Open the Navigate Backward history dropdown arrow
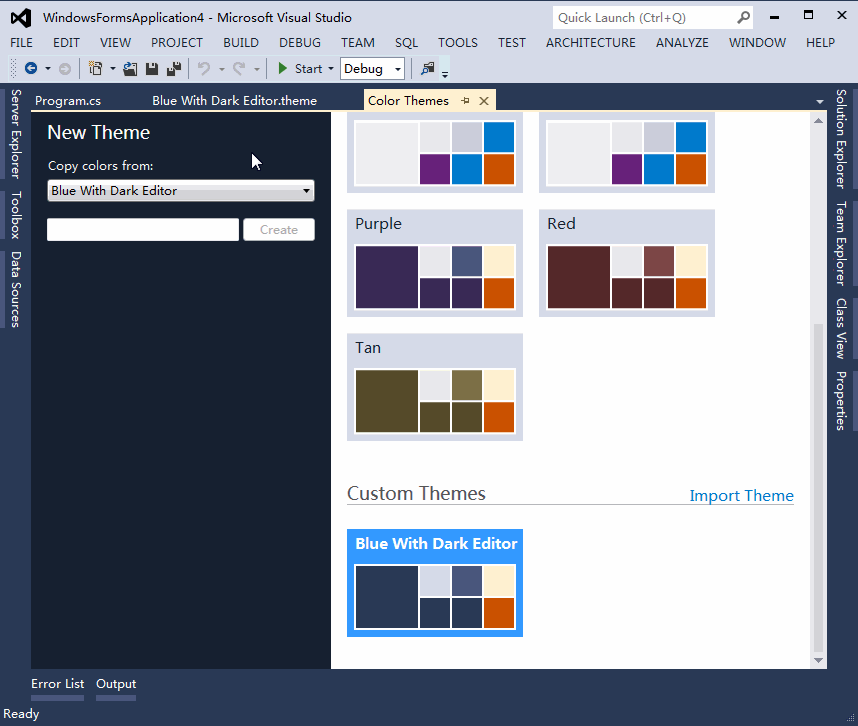The height and width of the screenshot is (726, 858). point(48,69)
